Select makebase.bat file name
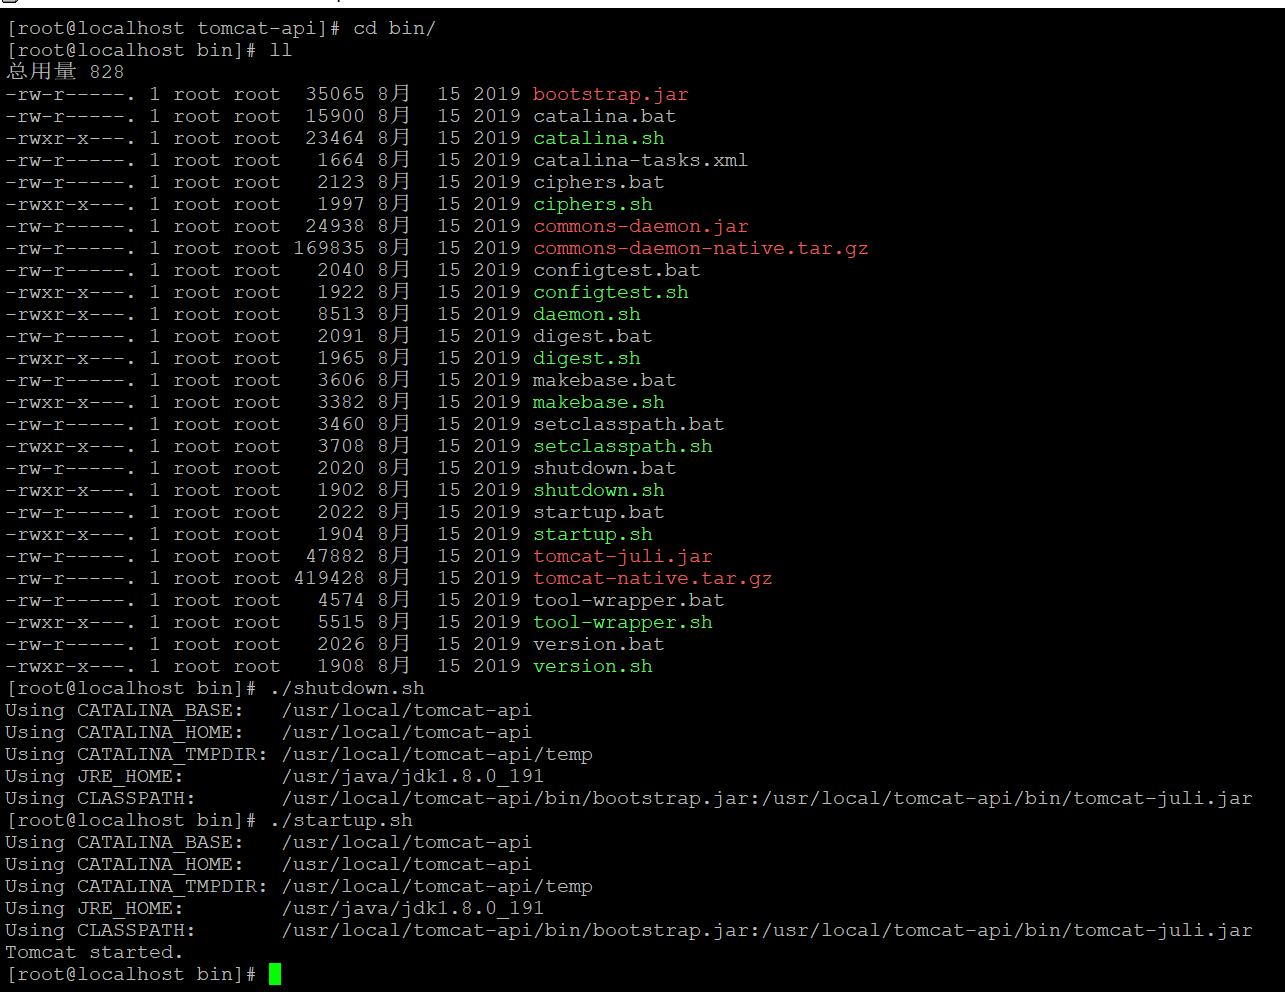This screenshot has width=1285, height=992. 604,380
